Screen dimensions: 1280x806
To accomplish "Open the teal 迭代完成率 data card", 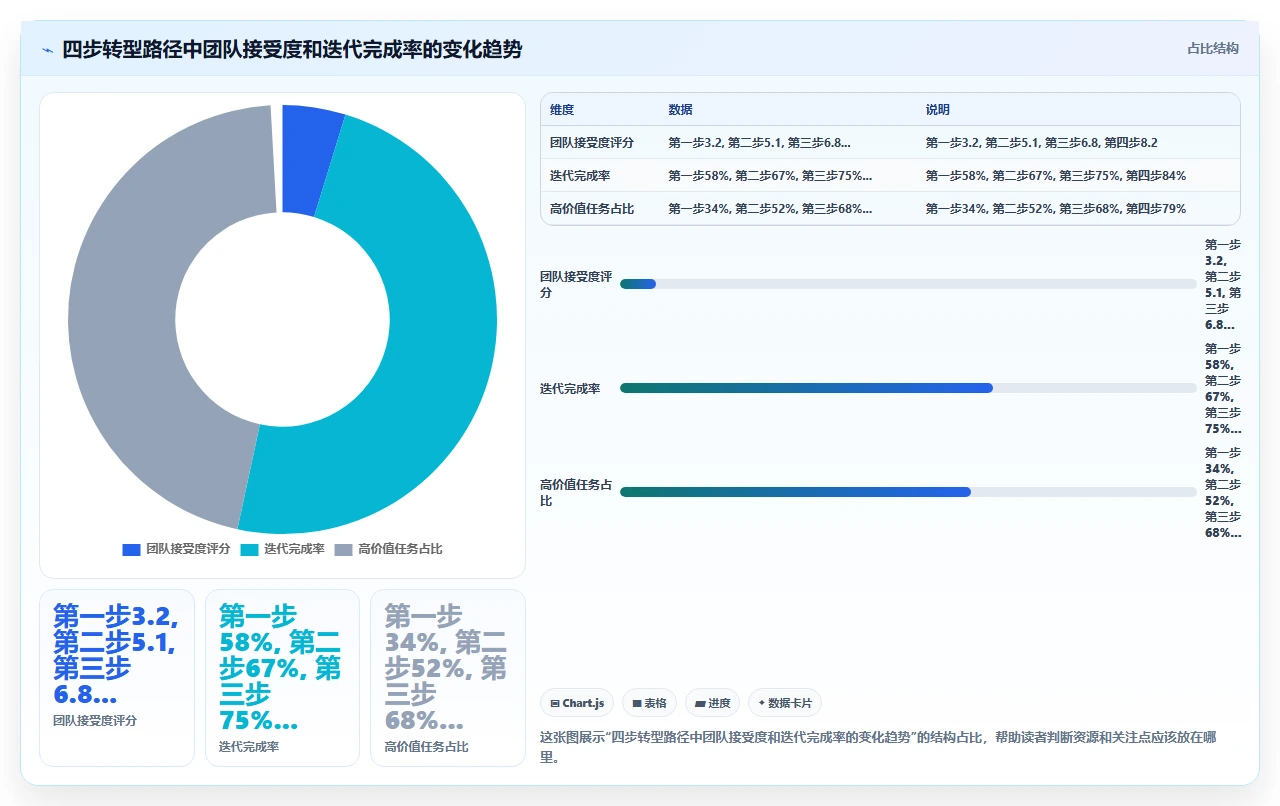I will coord(282,678).
